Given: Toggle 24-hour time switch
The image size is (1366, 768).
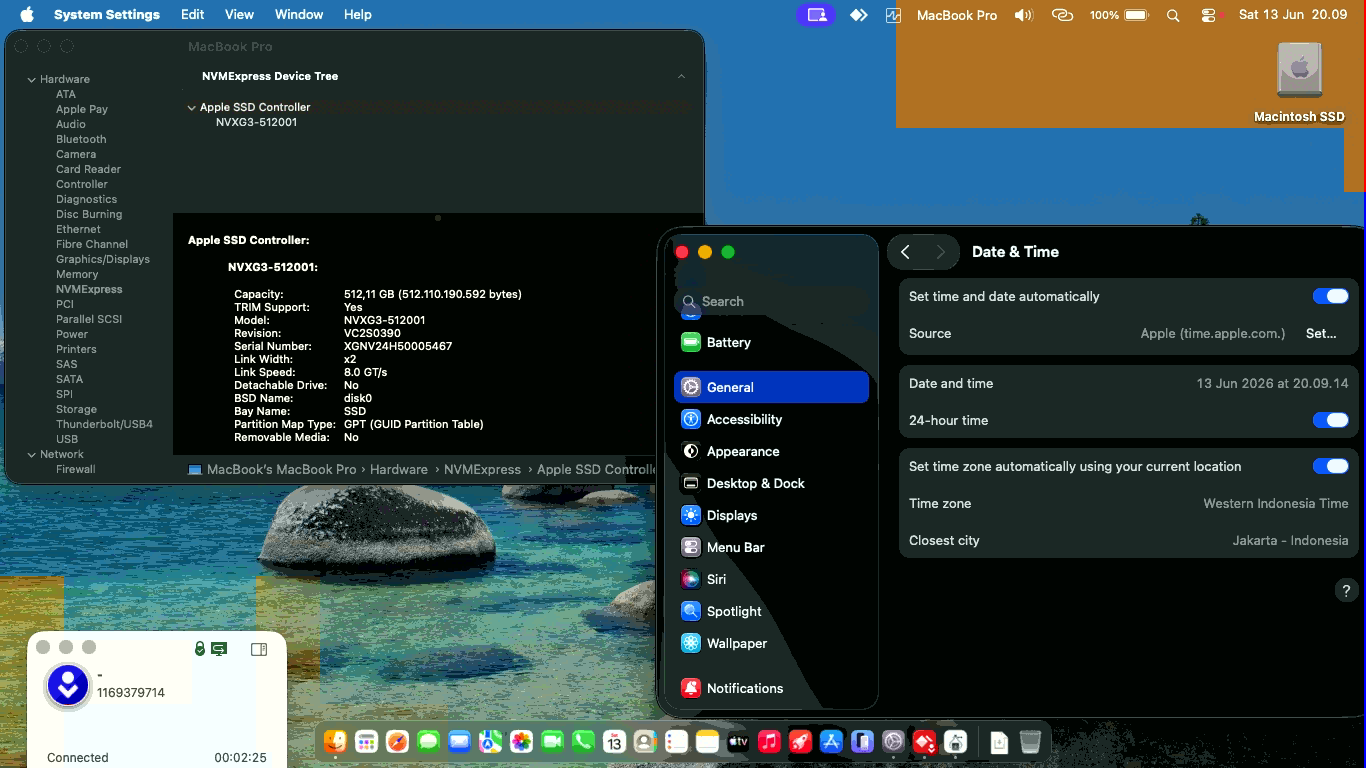Looking at the screenshot, I should coord(1331,420).
